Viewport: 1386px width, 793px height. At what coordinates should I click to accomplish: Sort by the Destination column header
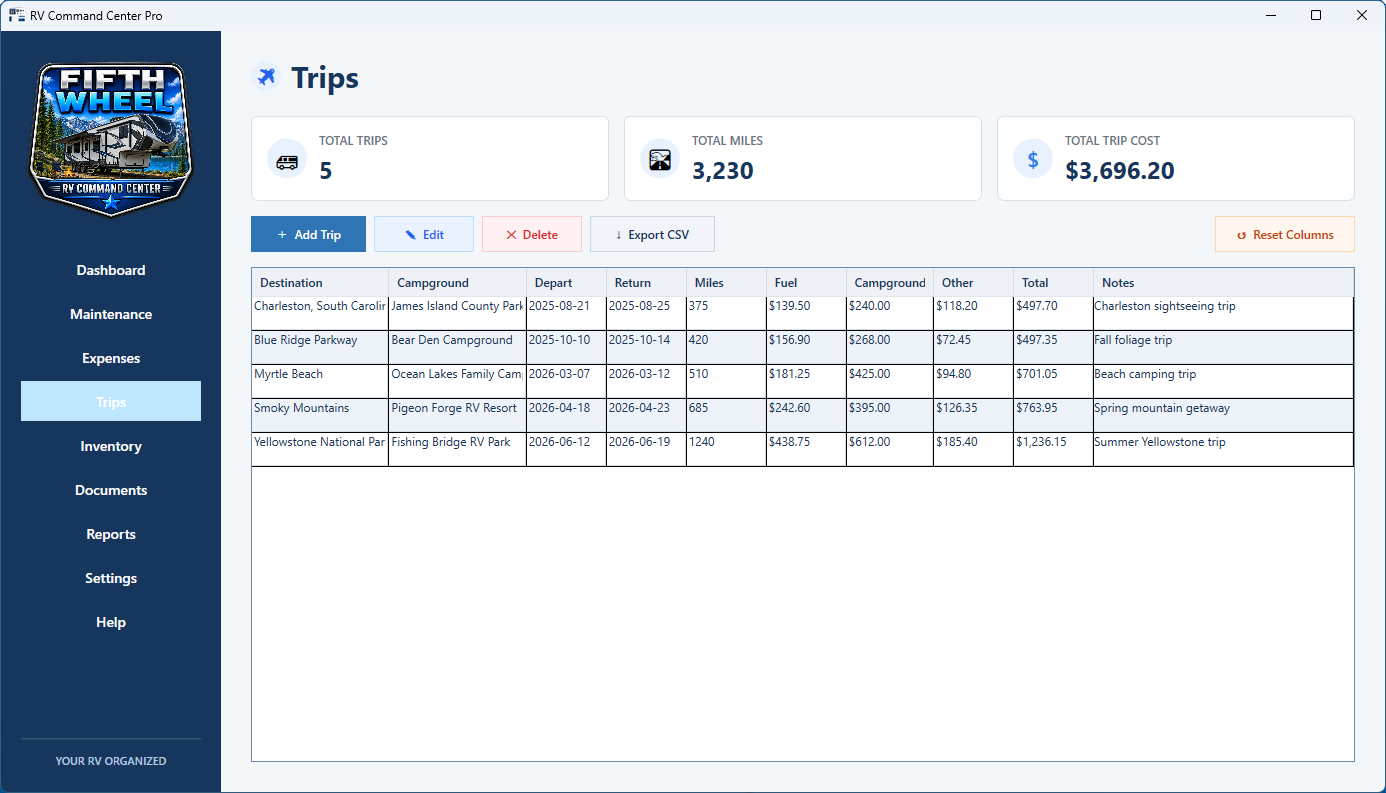(x=320, y=282)
